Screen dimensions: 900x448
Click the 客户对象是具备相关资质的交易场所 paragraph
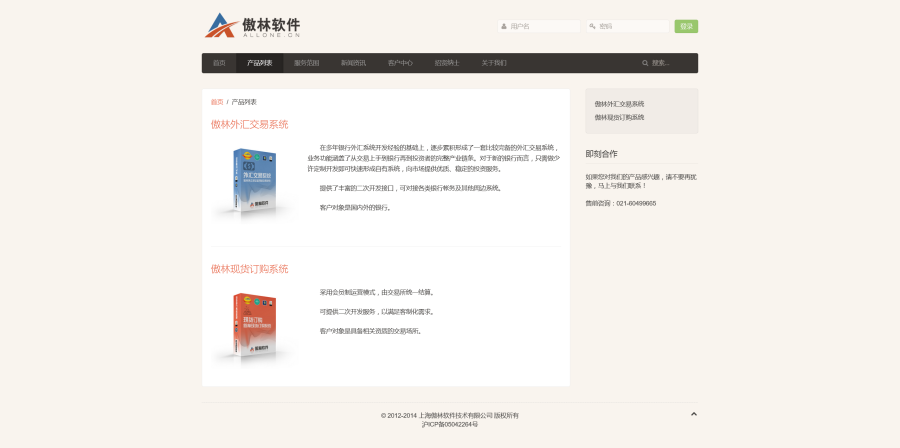[x=371, y=332]
